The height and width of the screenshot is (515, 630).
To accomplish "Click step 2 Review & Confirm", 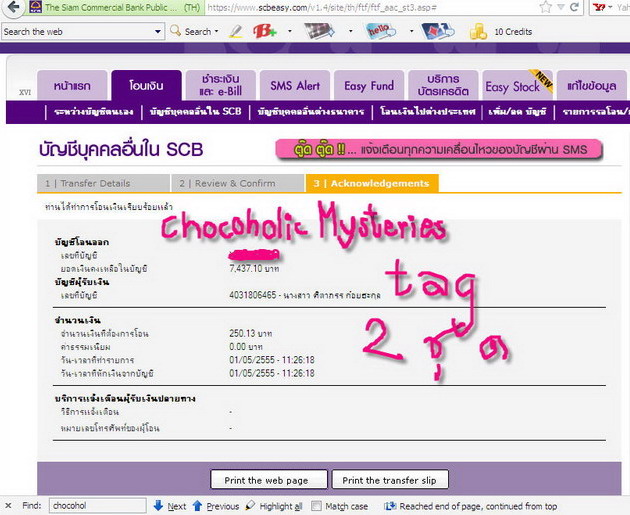I will [x=237, y=184].
